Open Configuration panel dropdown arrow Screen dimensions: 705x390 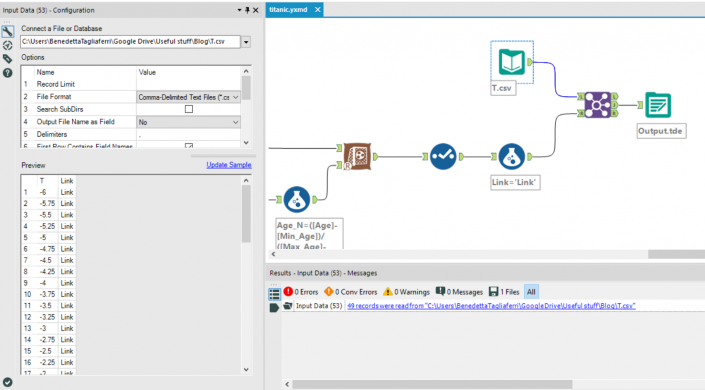(239, 10)
